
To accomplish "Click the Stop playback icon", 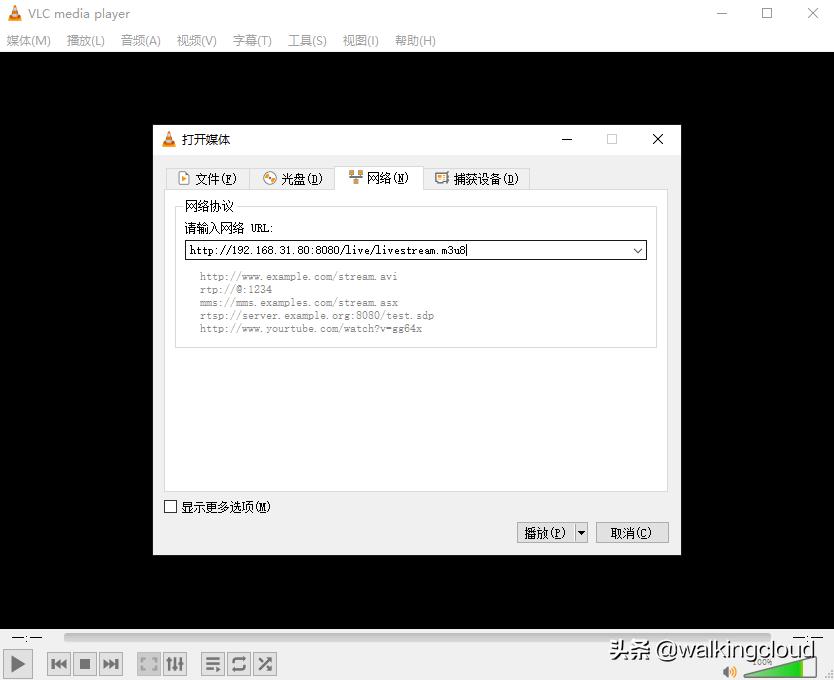I will click(85, 663).
